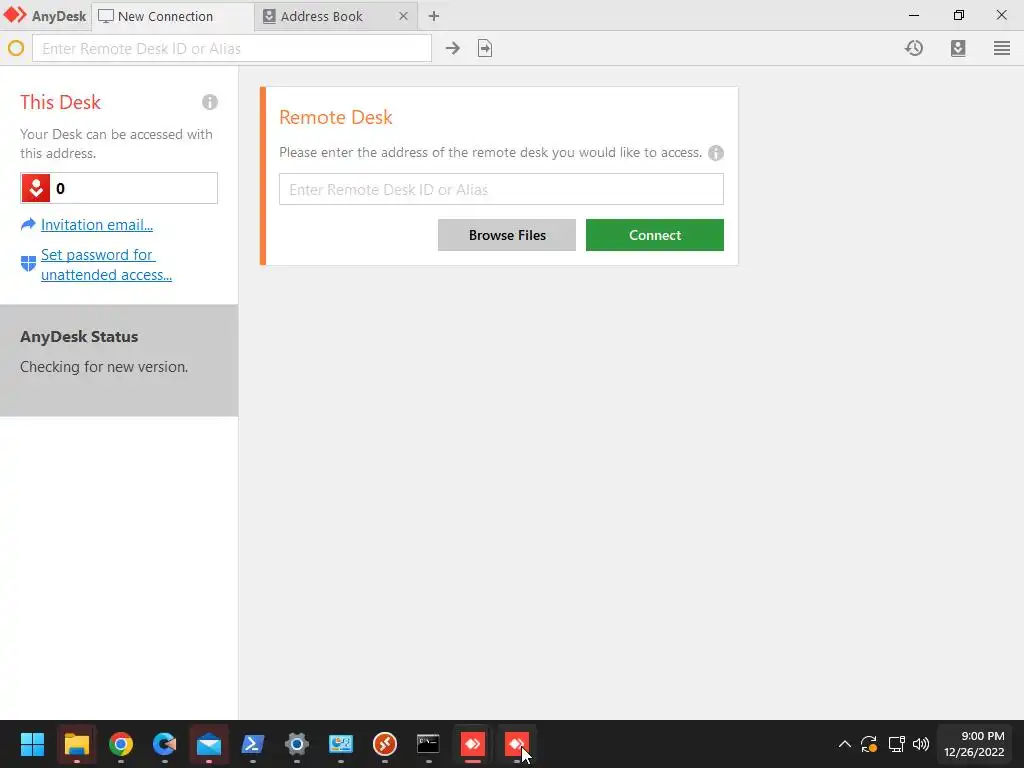Viewport: 1024px width, 768px height.
Task: Launch Google Chrome from the taskbar
Action: pos(121,744)
